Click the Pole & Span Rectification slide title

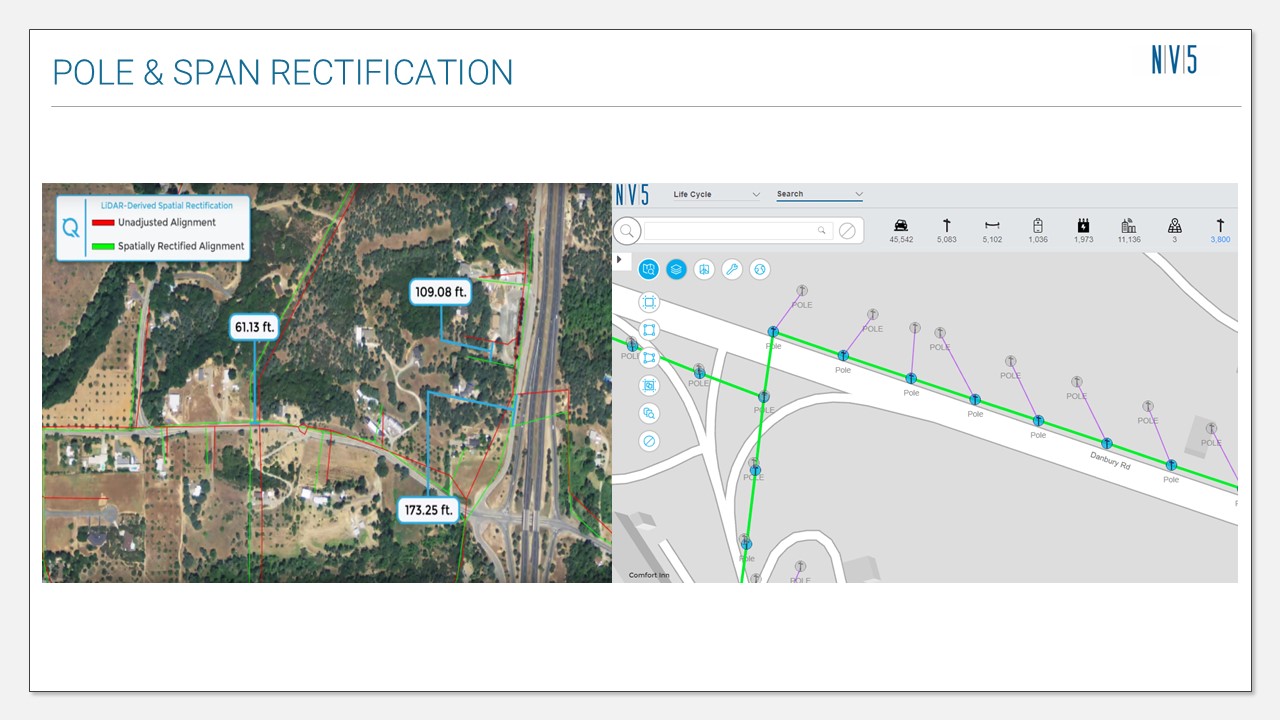[x=282, y=72]
